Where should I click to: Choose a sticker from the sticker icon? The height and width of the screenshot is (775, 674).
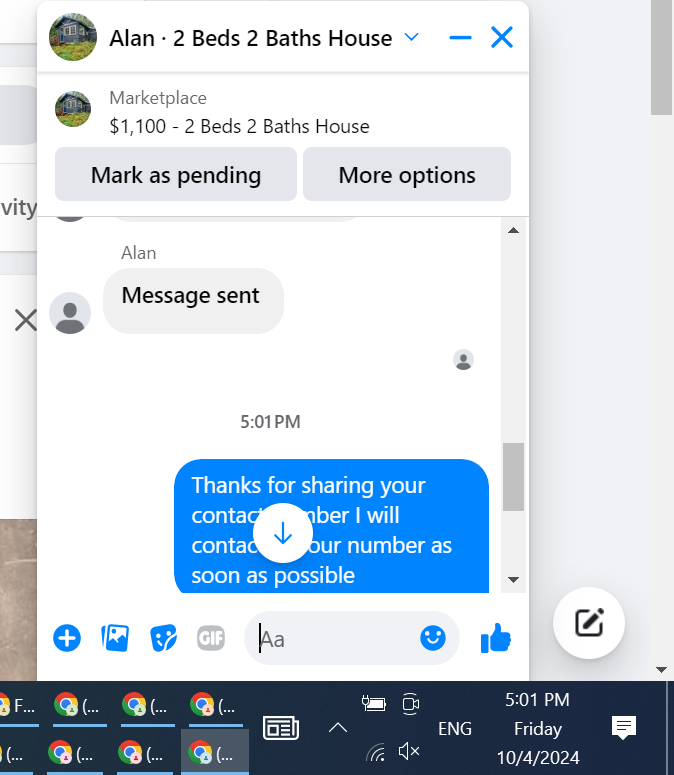[x=163, y=638]
